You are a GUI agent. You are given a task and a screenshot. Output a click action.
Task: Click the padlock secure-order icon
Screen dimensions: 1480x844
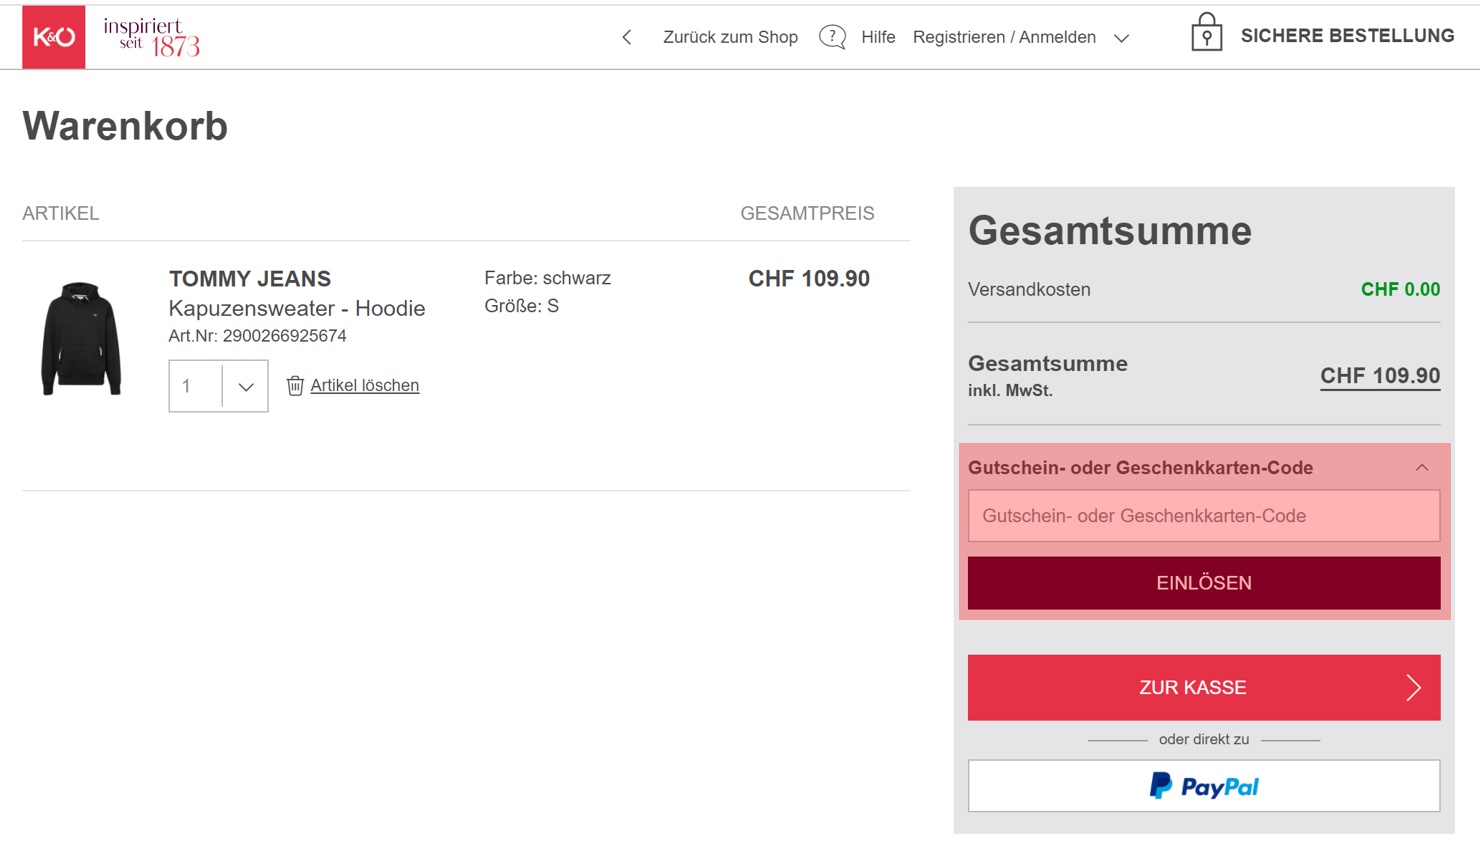(x=1207, y=33)
